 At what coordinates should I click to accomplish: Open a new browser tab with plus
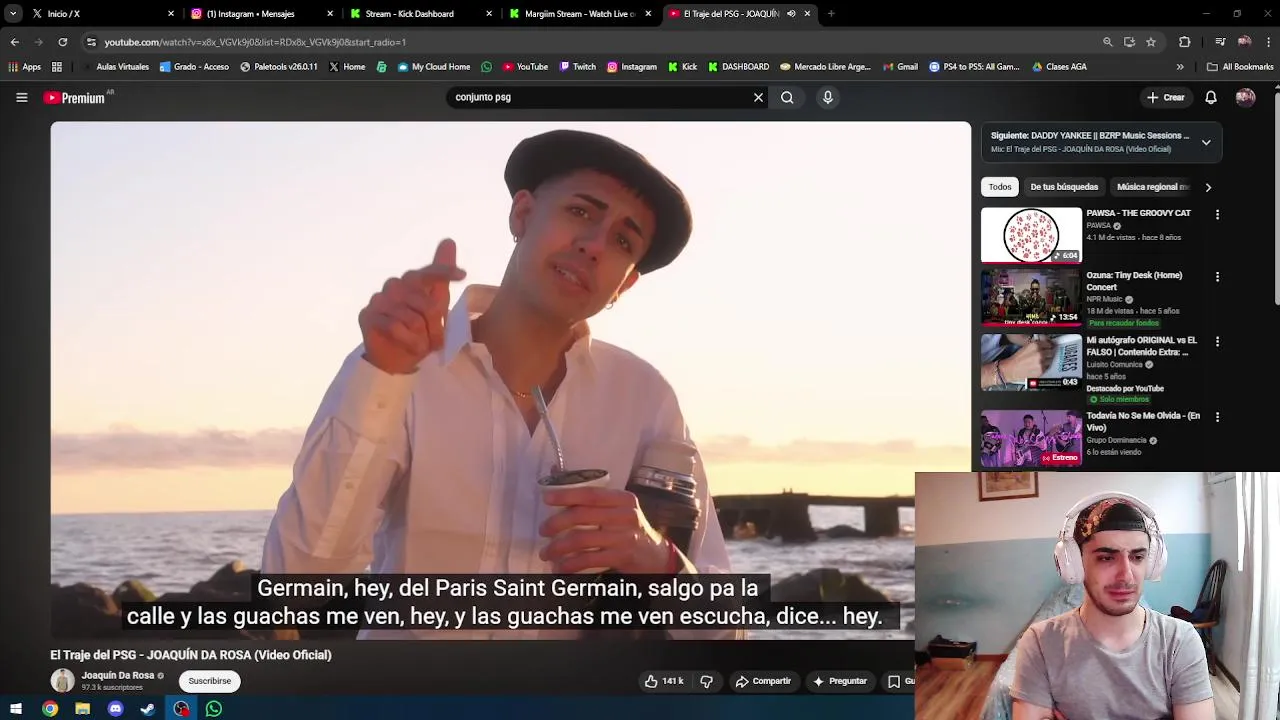pyautogui.click(x=831, y=14)
